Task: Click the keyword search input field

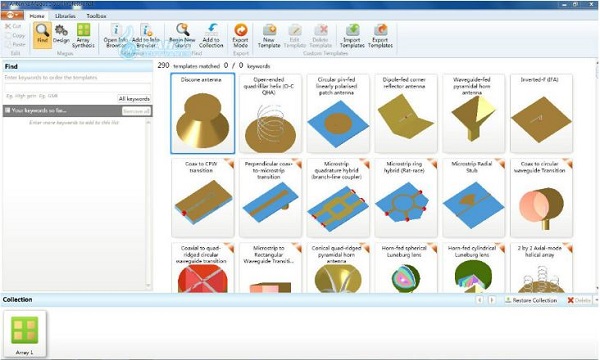Action: (x=78, y=87)
